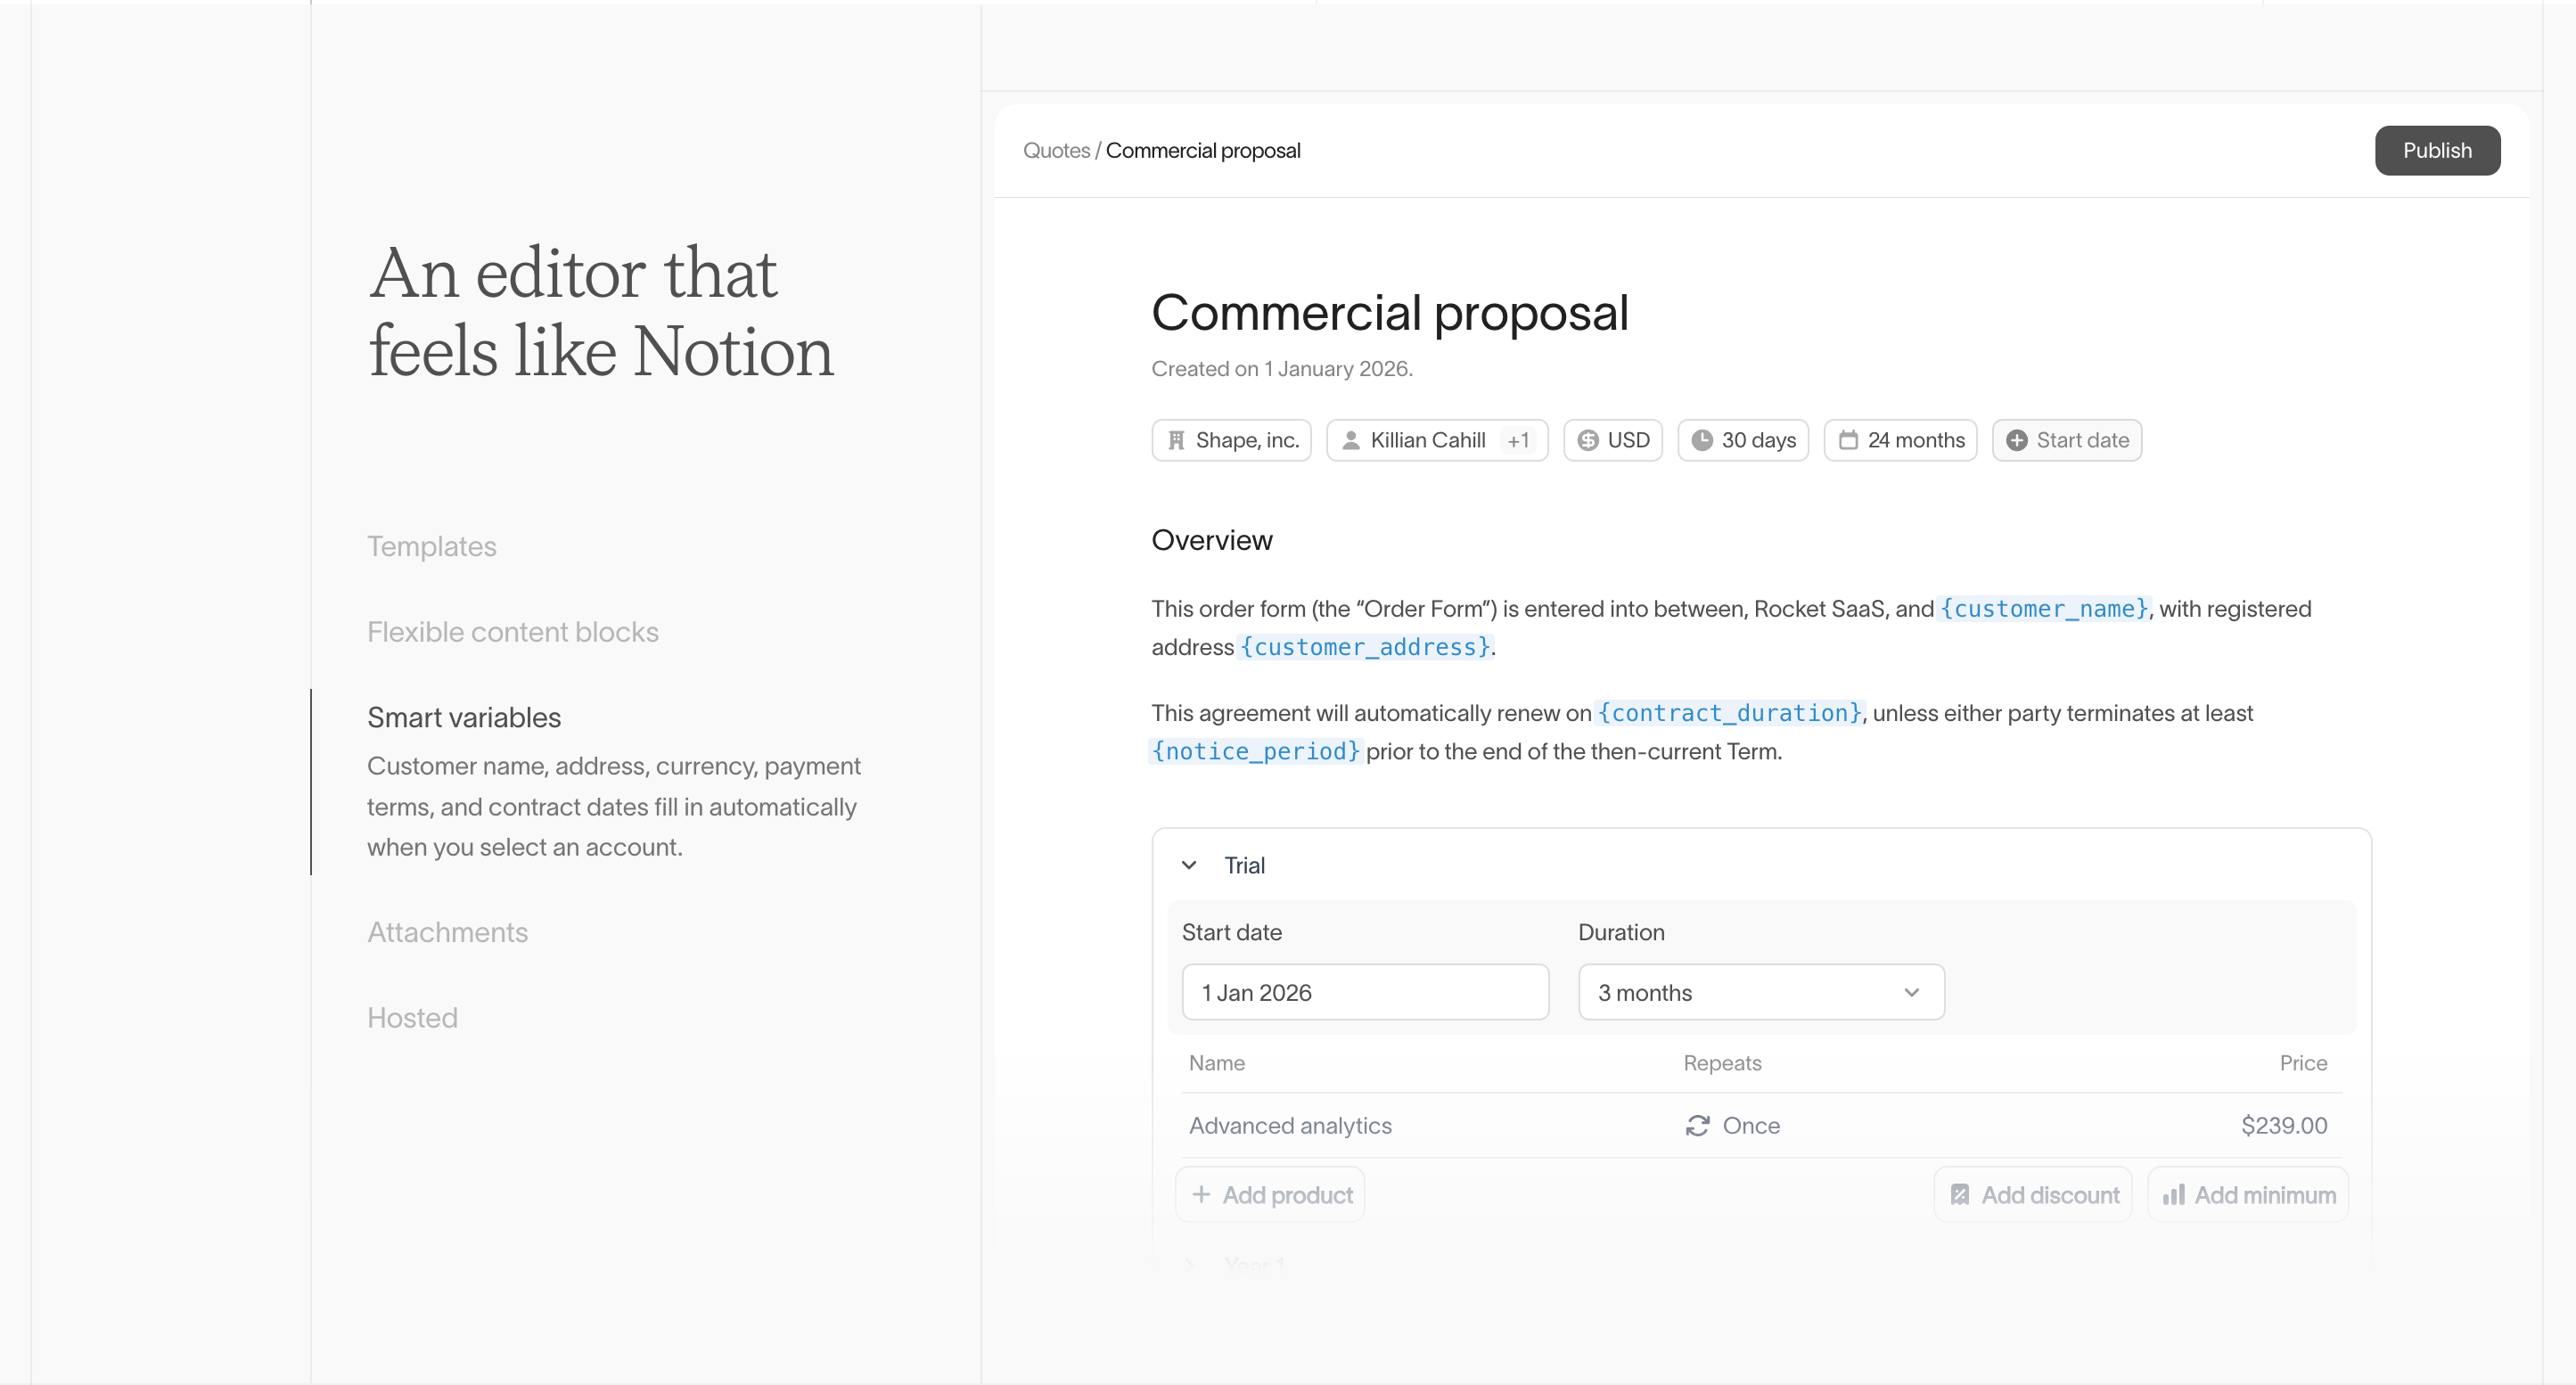Click the Commercial proposal document title

point(1390,313)
